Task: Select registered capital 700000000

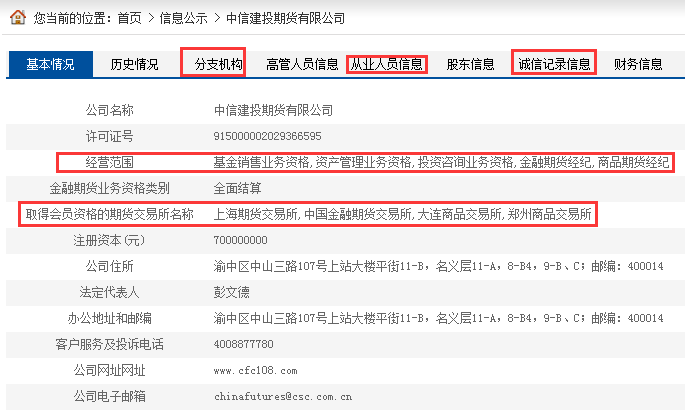Action: [240, 240]
